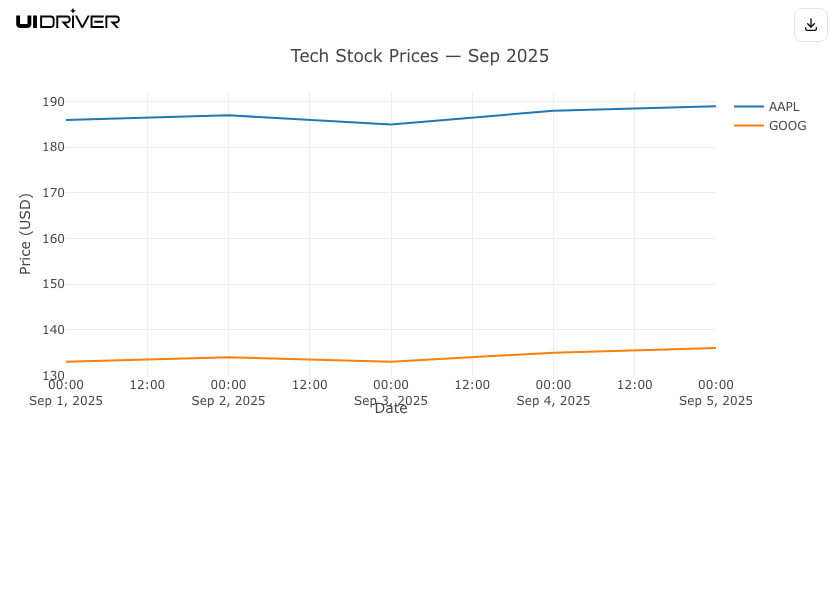The image size is (840, 600).
Task: Click the 190 y-axis tick label
Action: pos(53,102)
